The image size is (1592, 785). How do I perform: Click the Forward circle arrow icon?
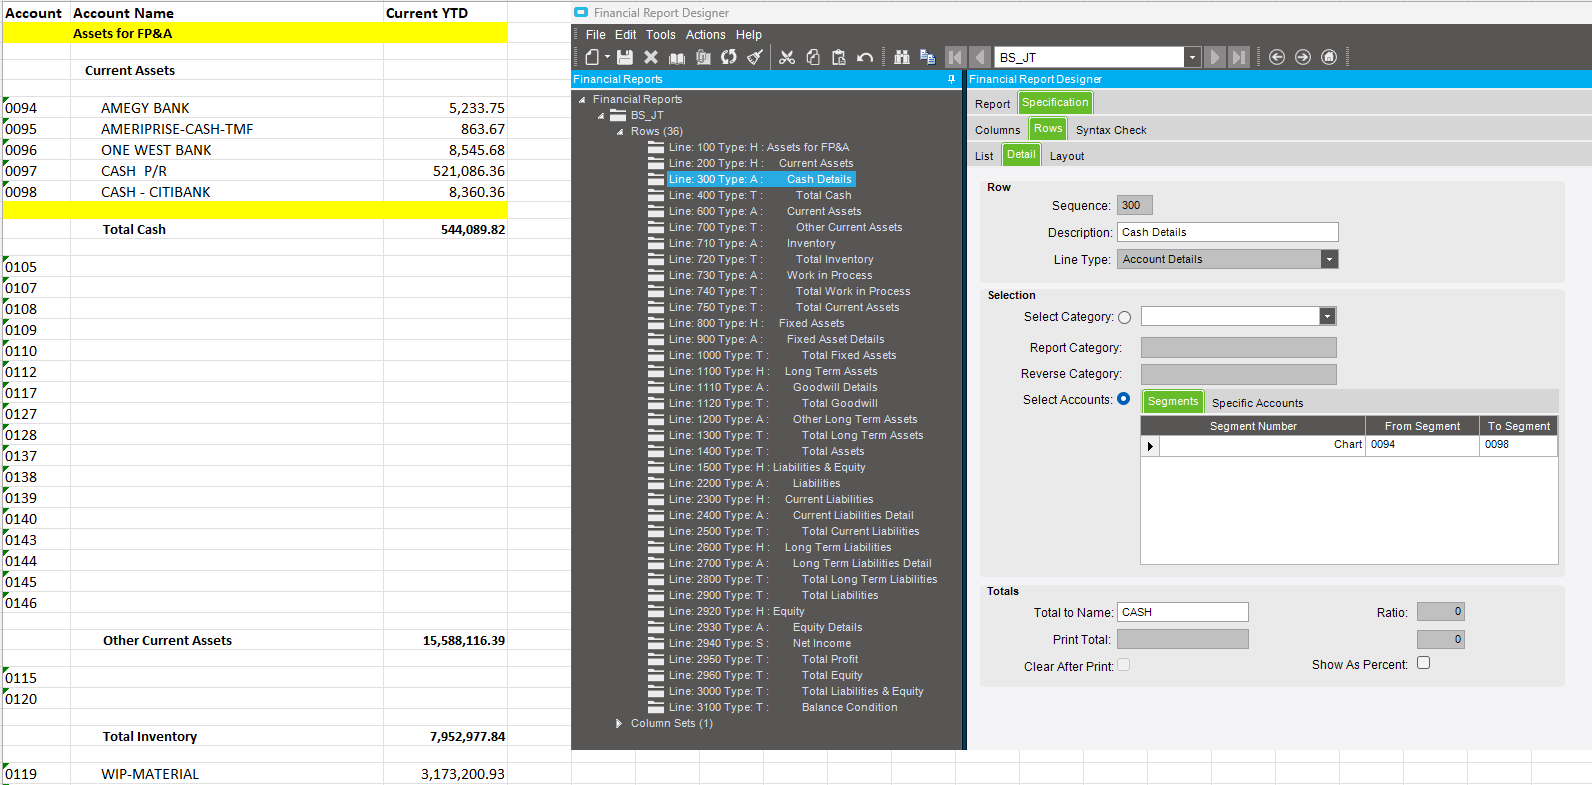pos(1303,57)
